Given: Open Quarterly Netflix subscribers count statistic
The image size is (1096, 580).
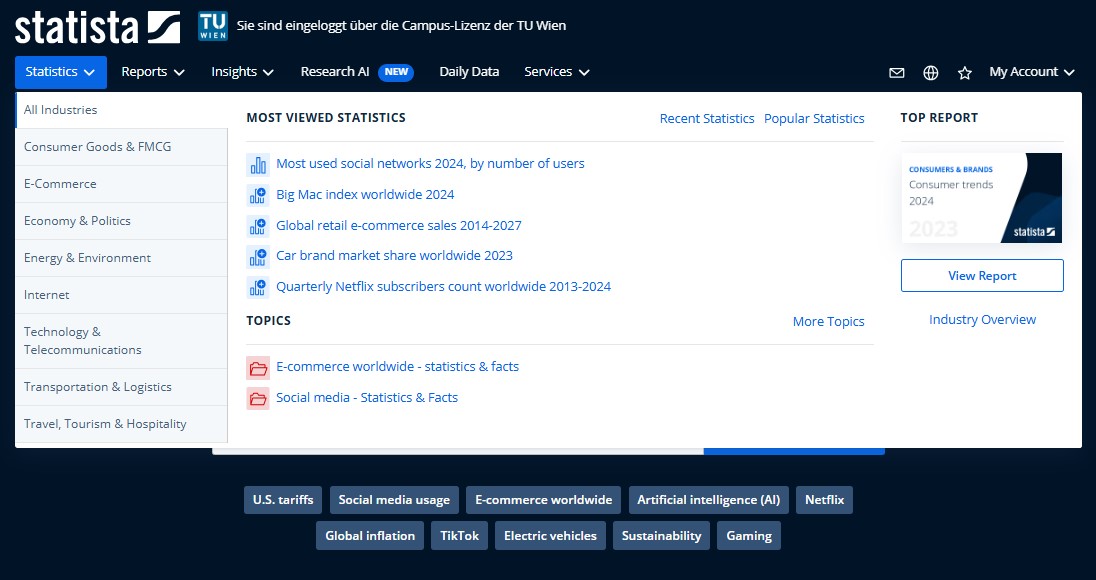Looking at the screenshot, I should pyautogui.click(x=443, y=287).
